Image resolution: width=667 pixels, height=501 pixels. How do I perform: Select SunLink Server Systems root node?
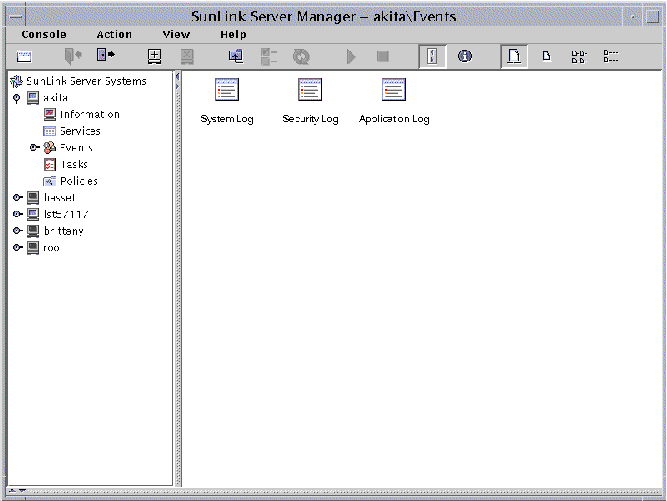click(86, 81)
